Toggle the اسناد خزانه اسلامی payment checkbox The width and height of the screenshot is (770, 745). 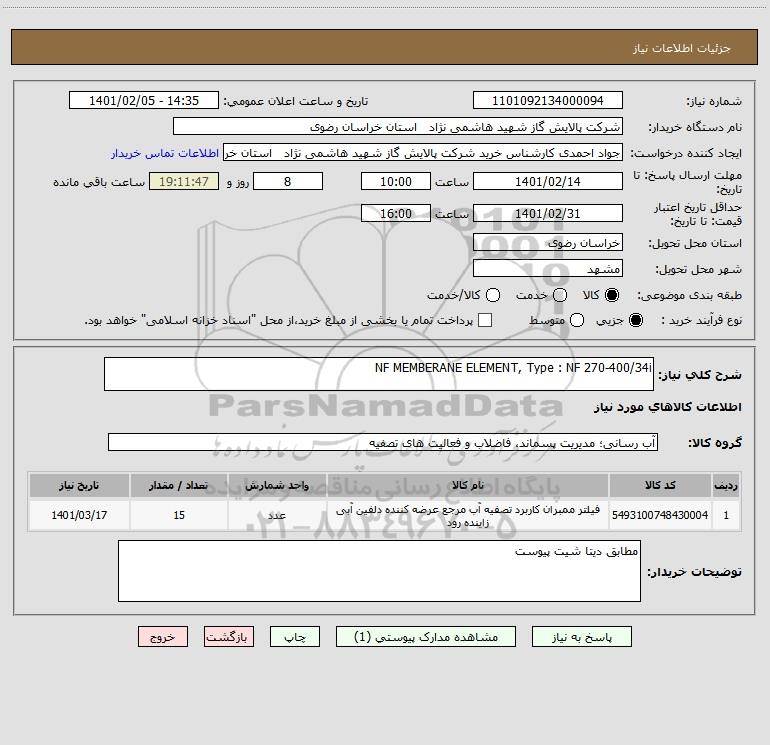485,320
